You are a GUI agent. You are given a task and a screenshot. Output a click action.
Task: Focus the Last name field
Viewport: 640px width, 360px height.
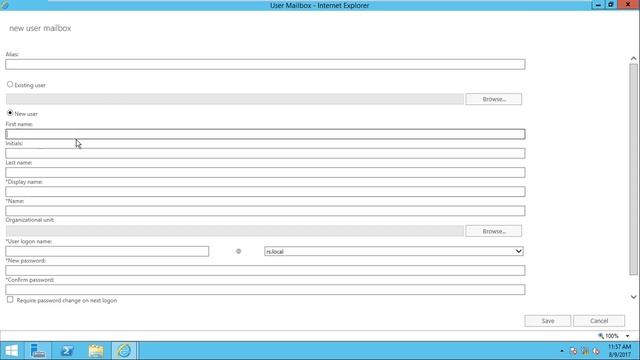point(265,172)
